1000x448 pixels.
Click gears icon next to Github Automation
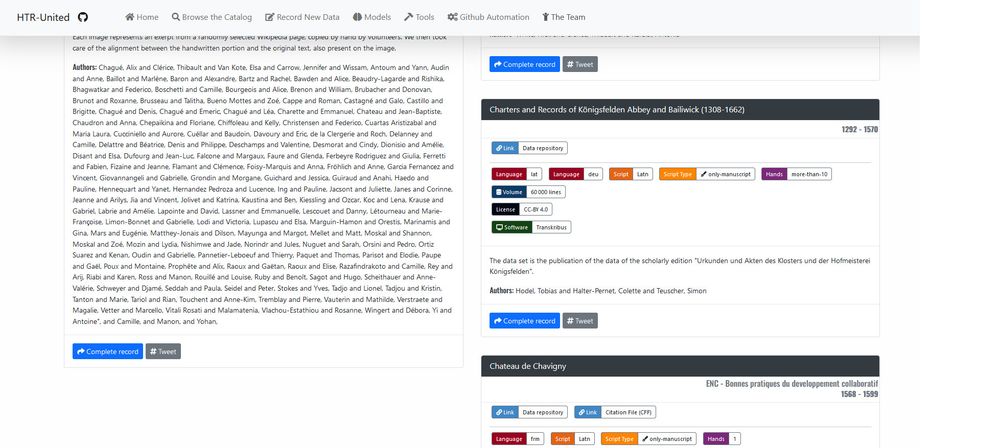(452, 17)
